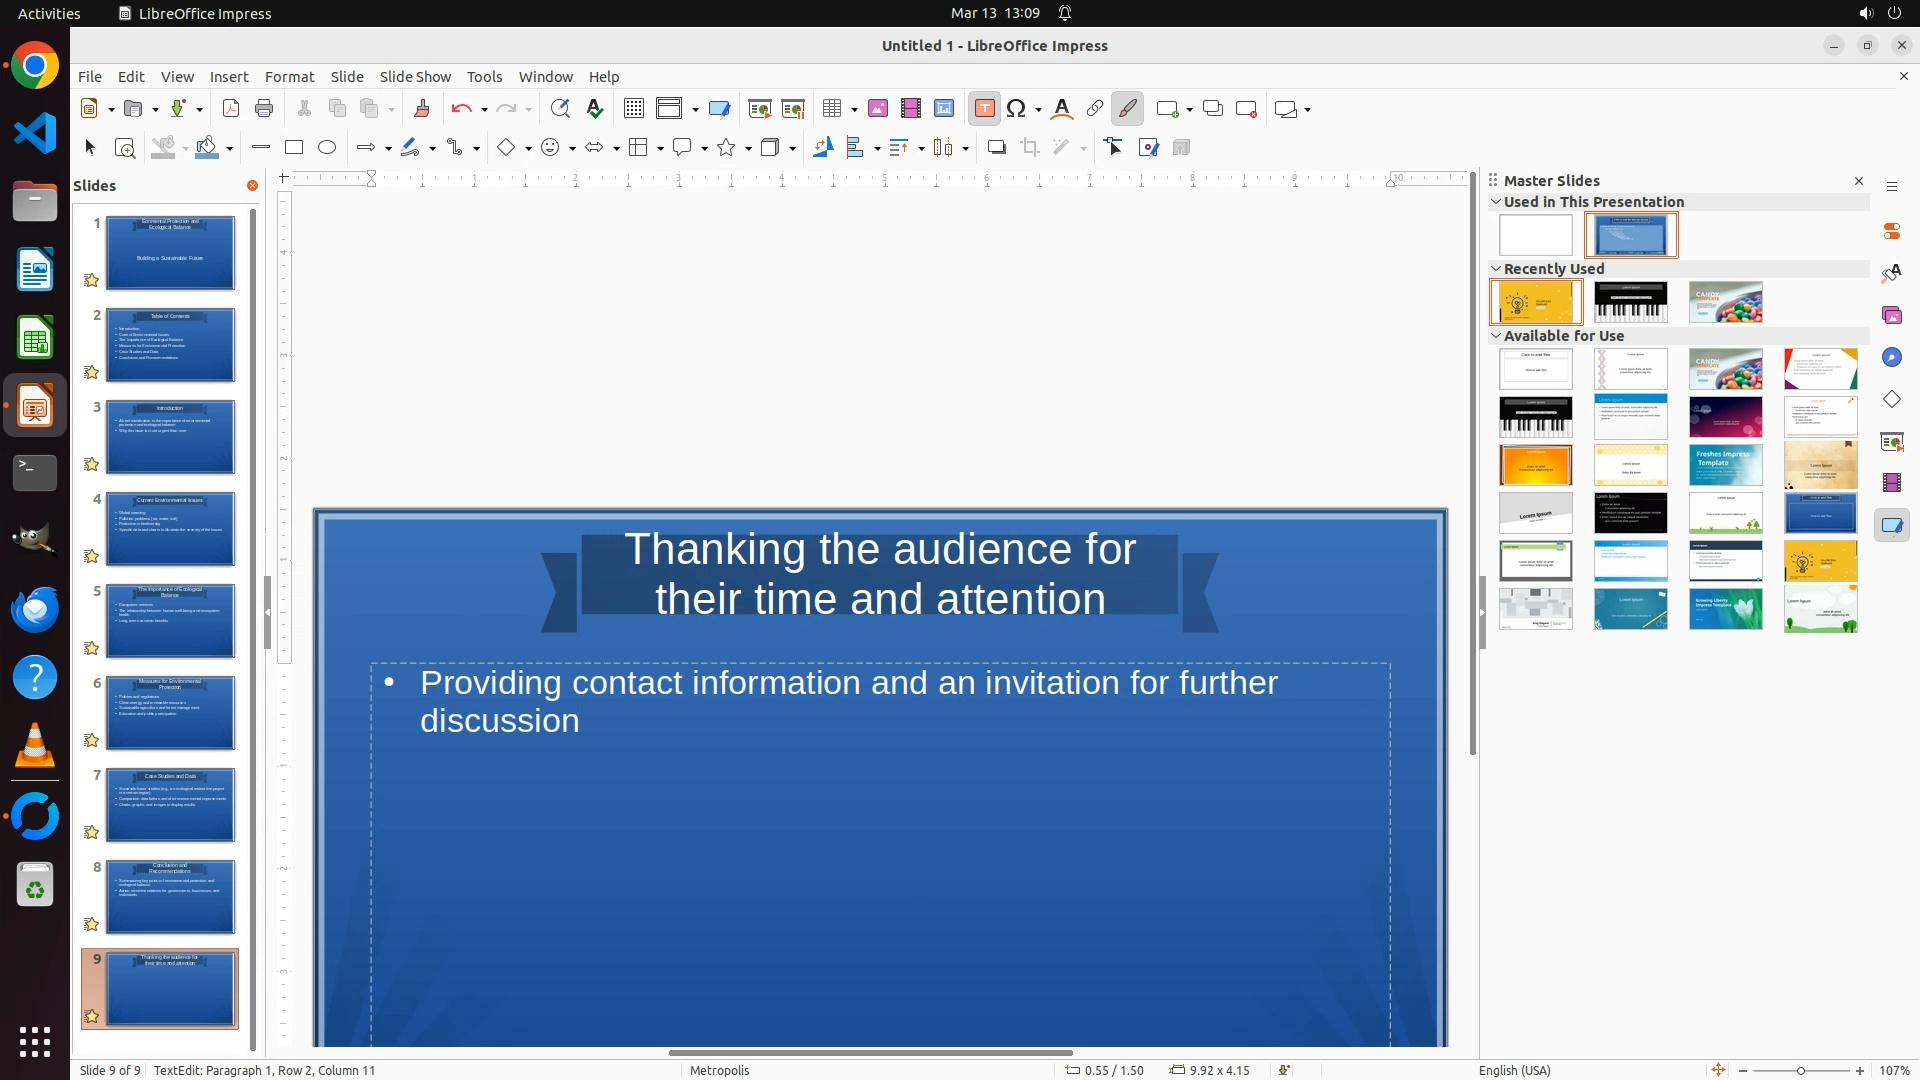The image size is (1920, 1080).
Task: Click the Insert Text Box icon
Action: pyautogui.click(x=984, y=109)
